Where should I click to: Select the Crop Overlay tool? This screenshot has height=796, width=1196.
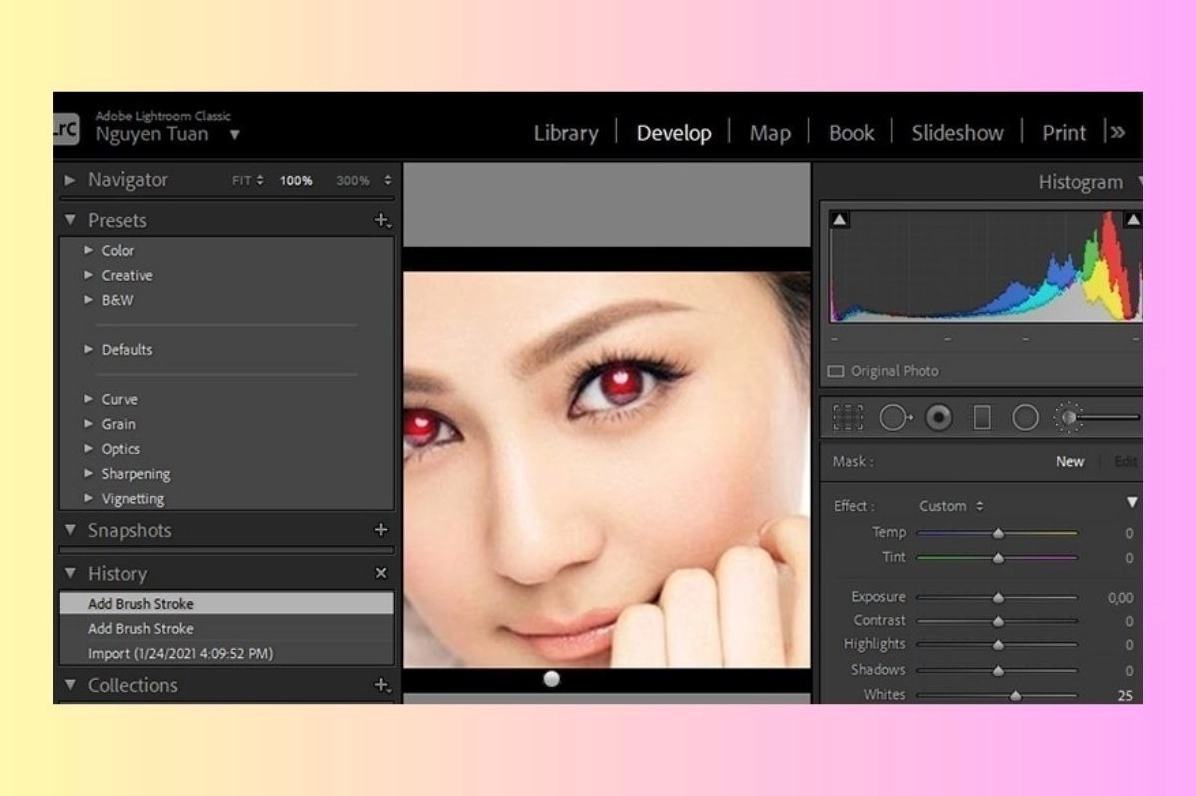pos(848,418)
